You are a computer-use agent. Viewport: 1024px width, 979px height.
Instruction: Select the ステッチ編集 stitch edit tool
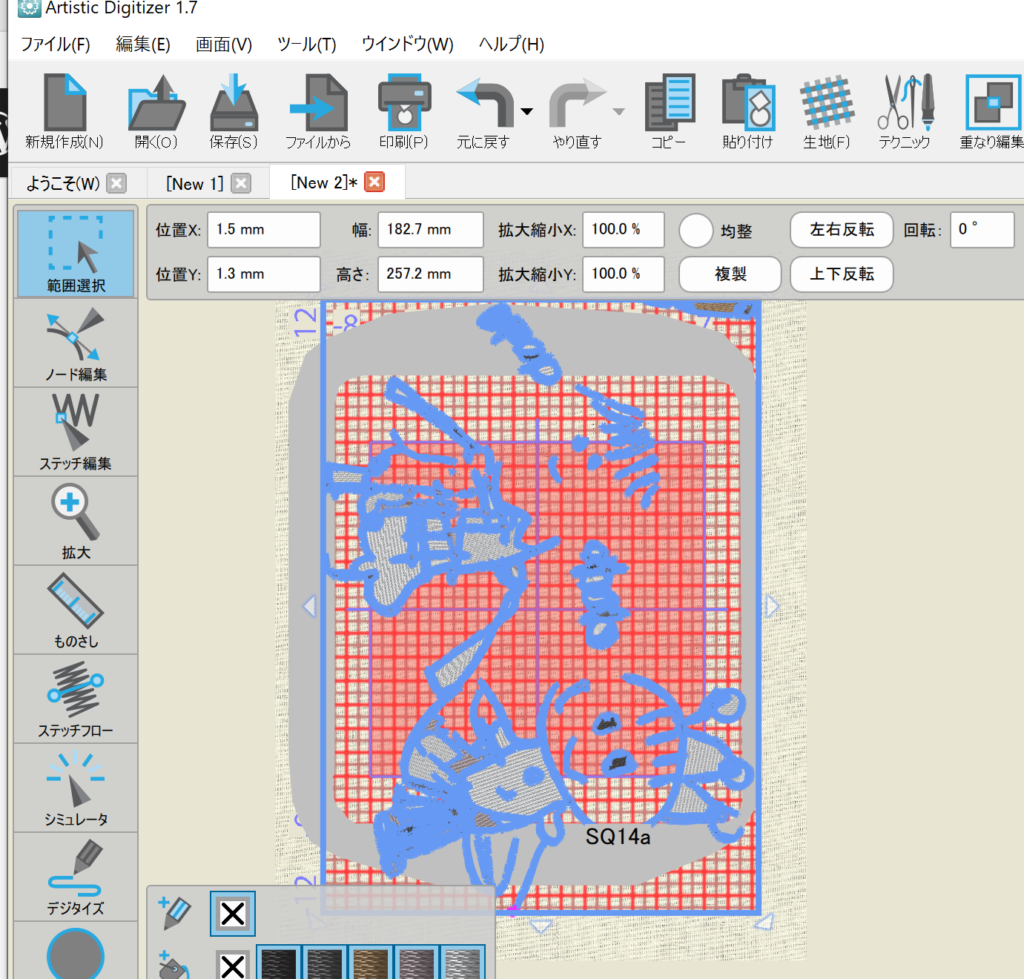pyautogui.click(x=76, y=432)
